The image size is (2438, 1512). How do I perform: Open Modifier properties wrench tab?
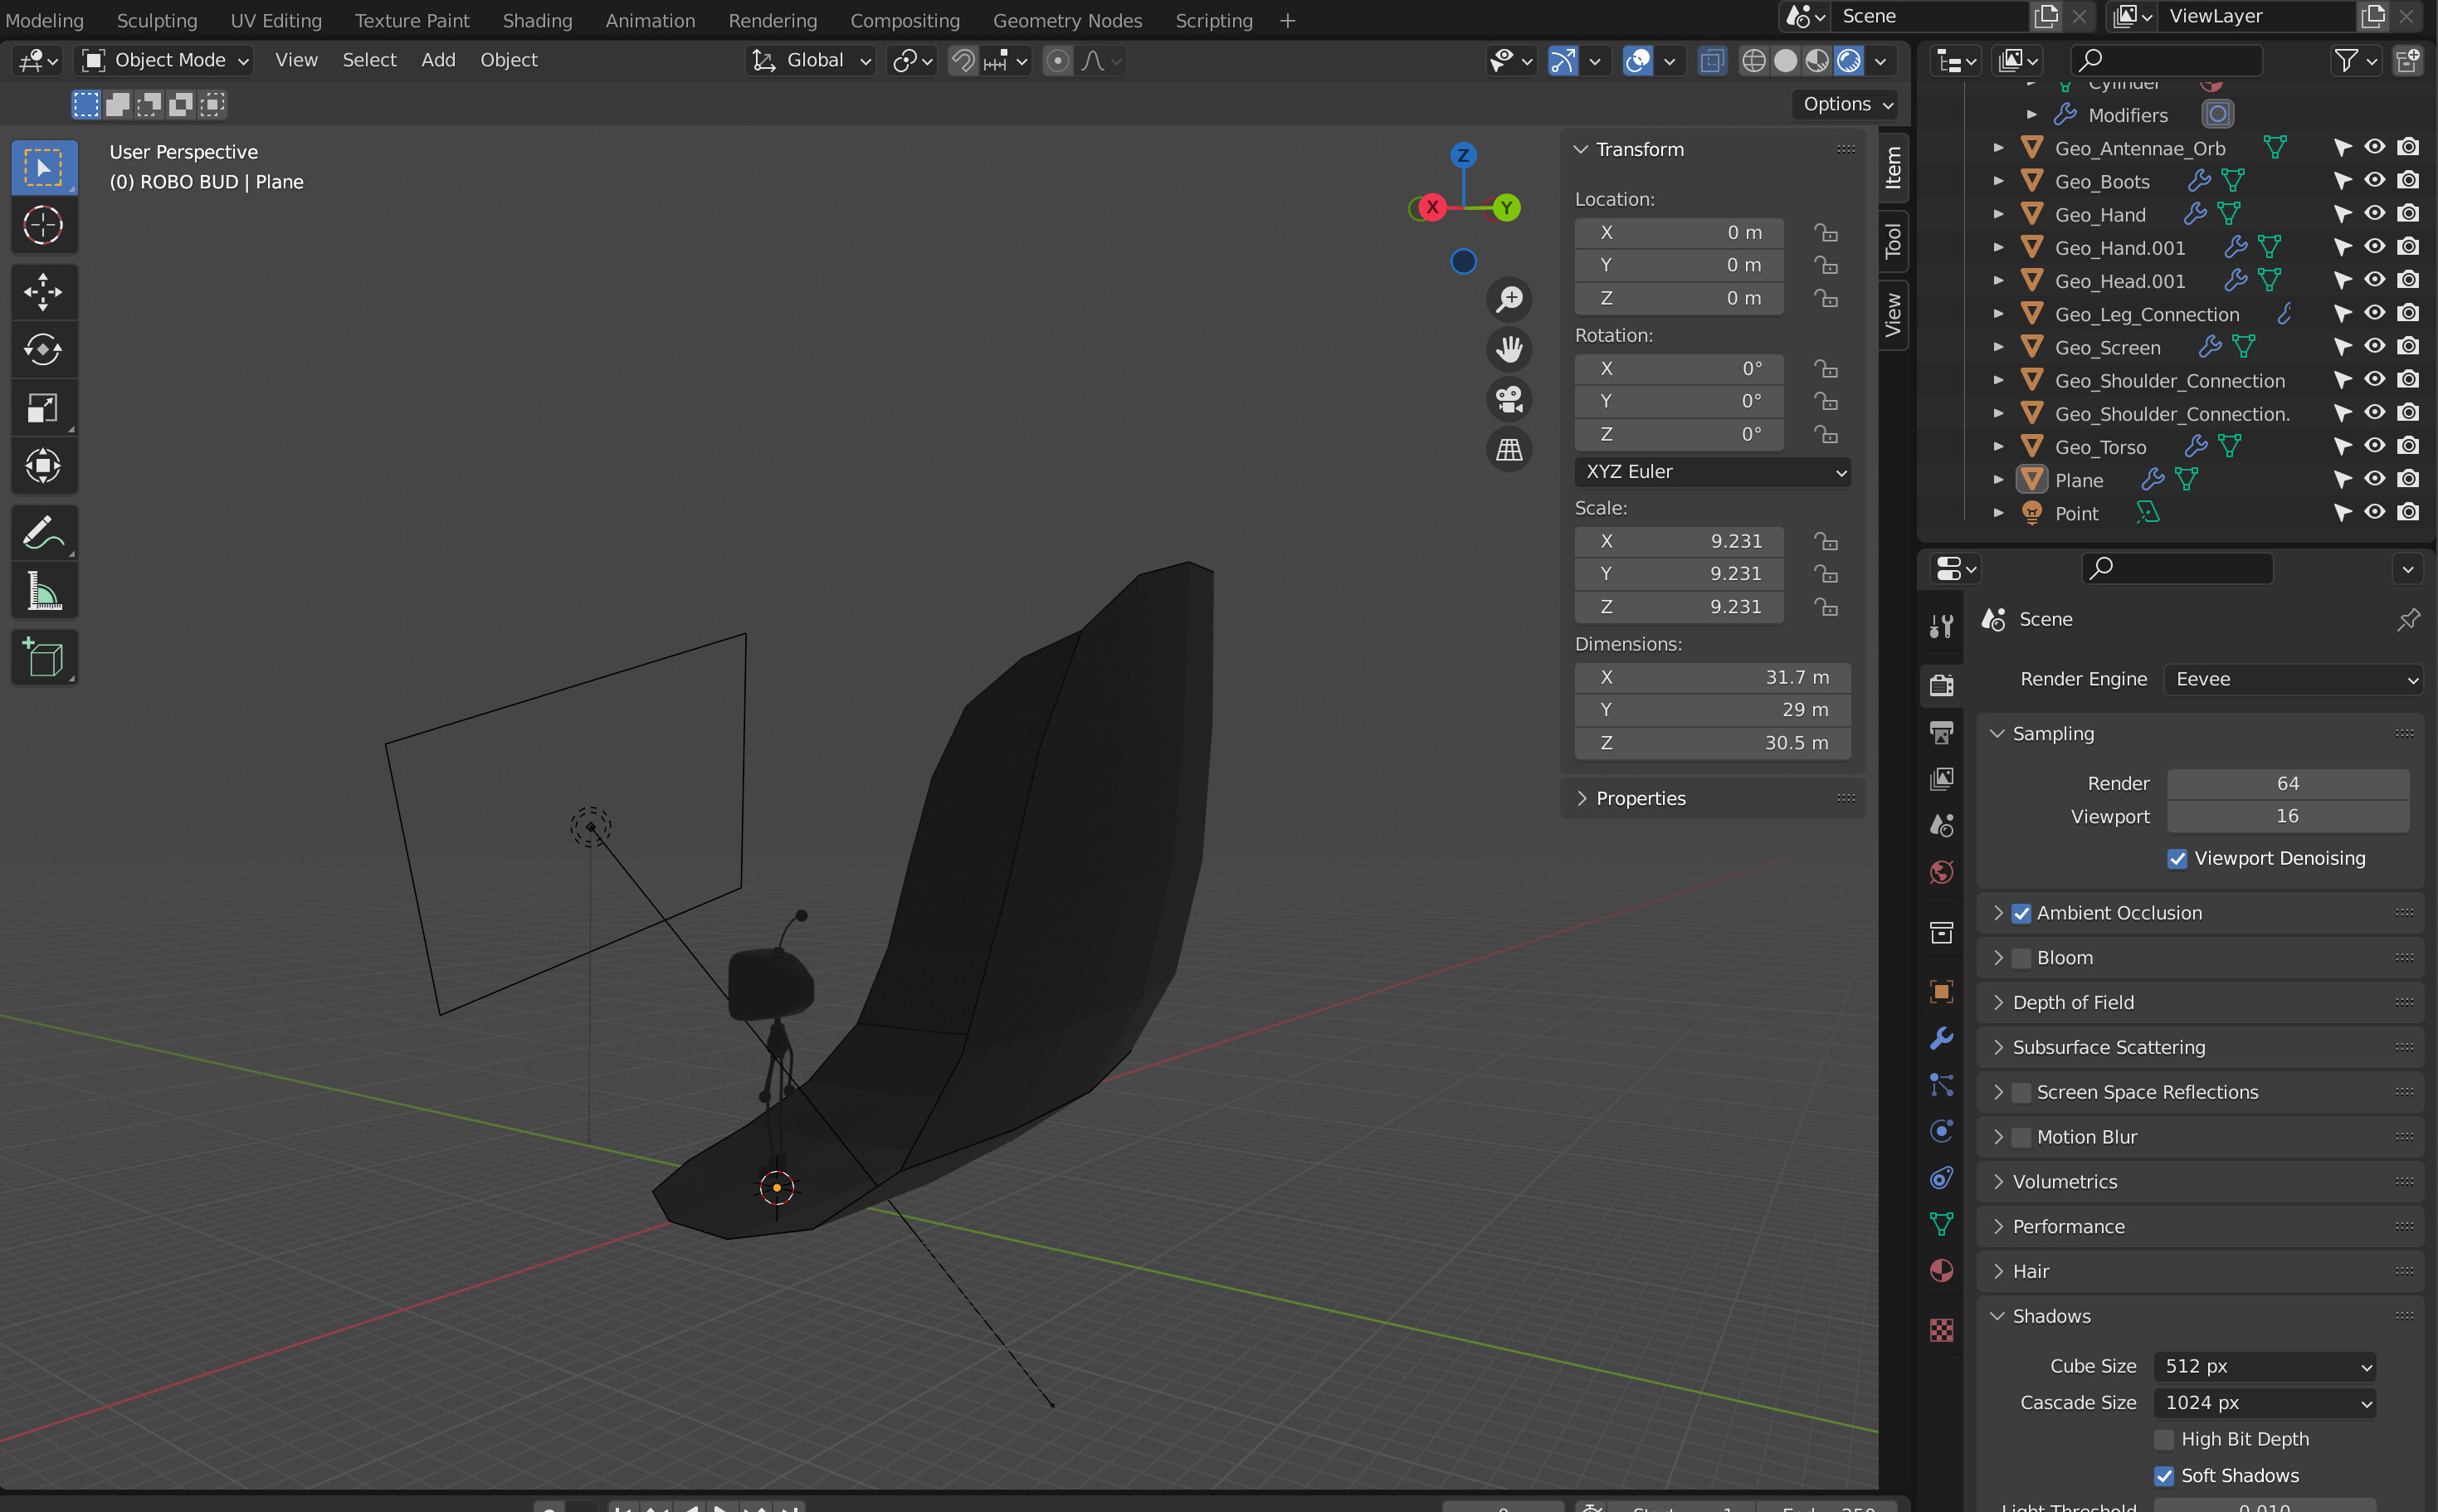1941,1038
